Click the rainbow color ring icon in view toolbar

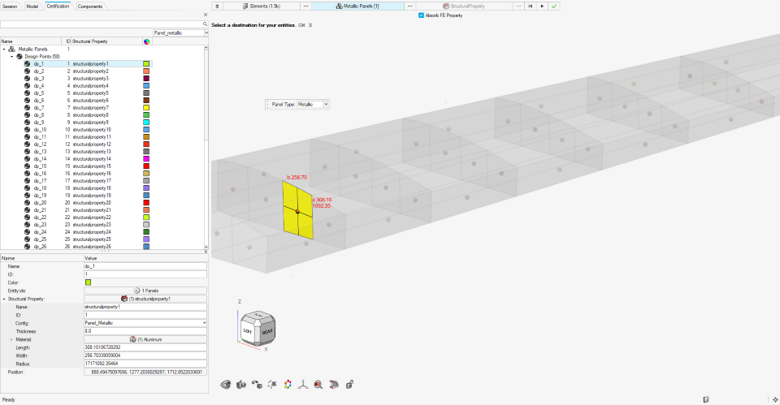coord(288,385)
